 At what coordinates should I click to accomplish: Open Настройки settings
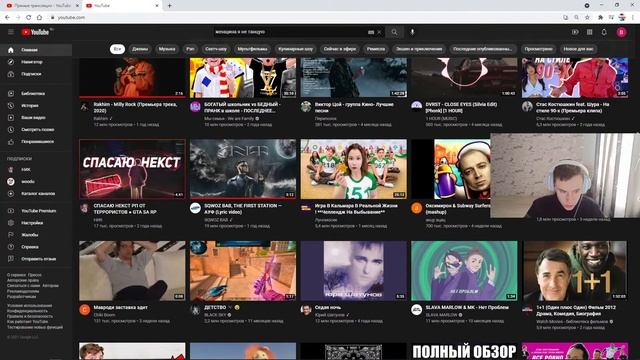[x=36, y=223]
